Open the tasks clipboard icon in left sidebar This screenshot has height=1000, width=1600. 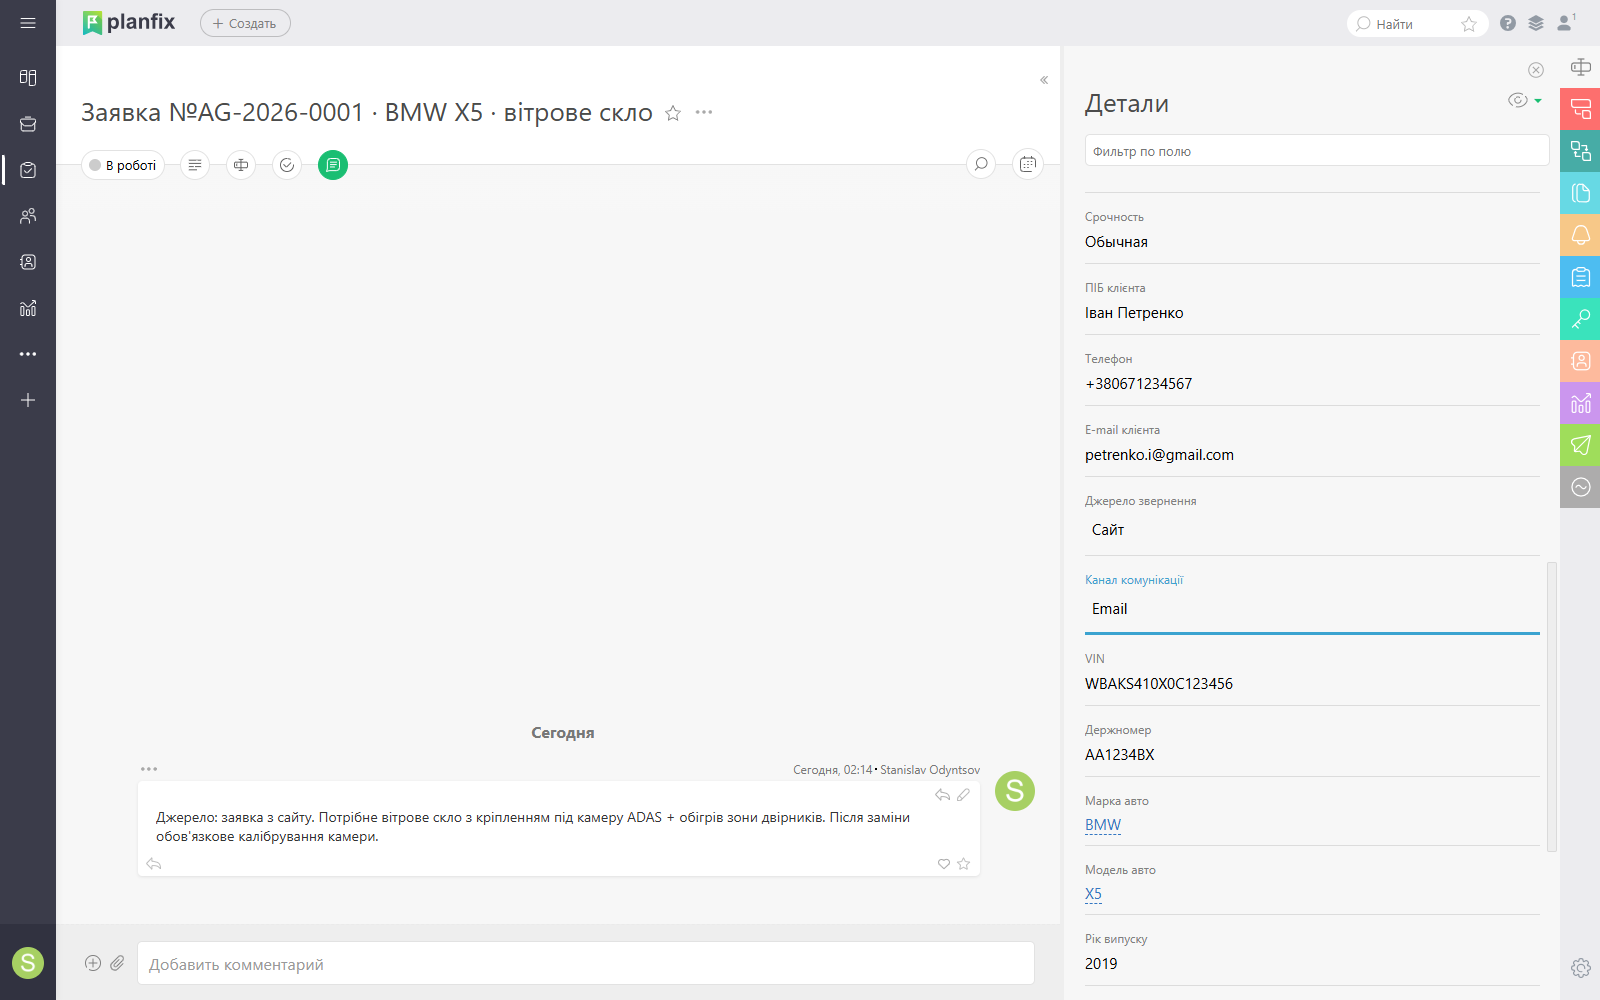(x=28, y=170)
